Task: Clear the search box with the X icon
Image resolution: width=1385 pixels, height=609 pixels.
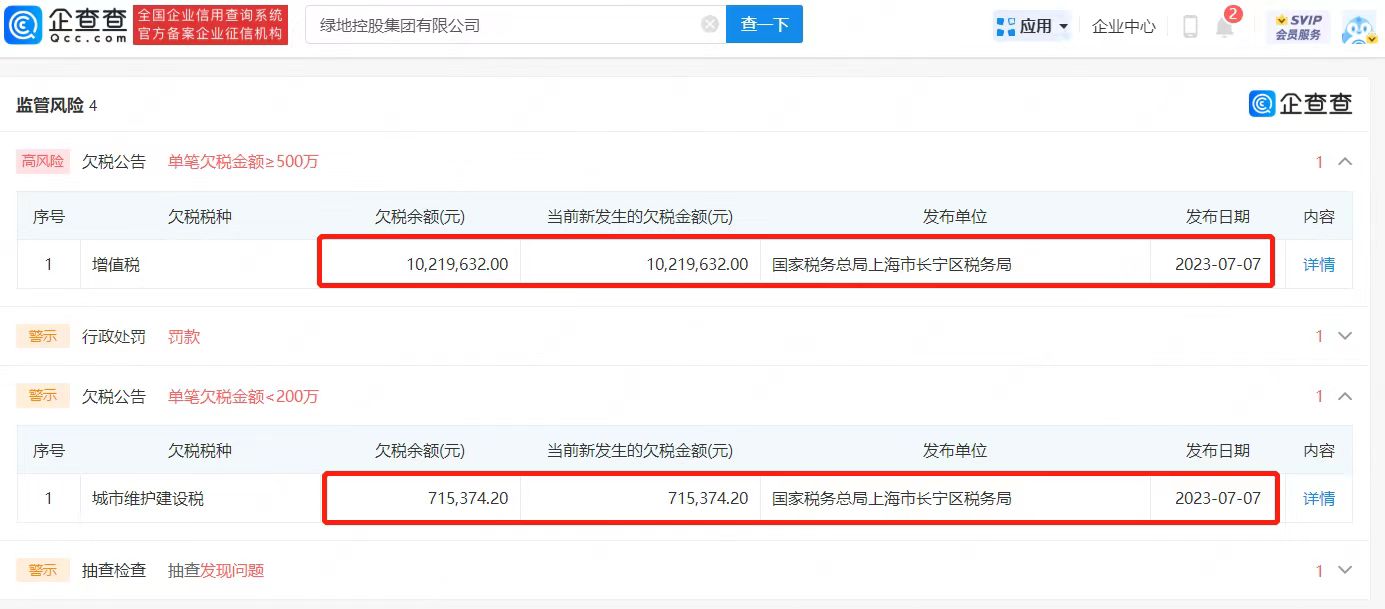Action: point(710,25)
